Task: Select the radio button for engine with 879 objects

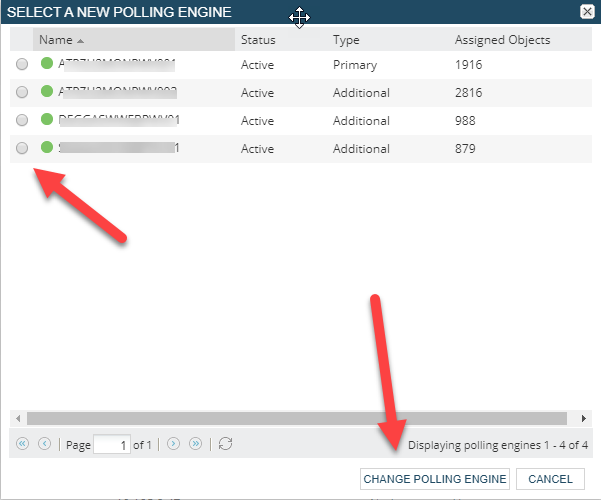Action: (x=22, y=148)
